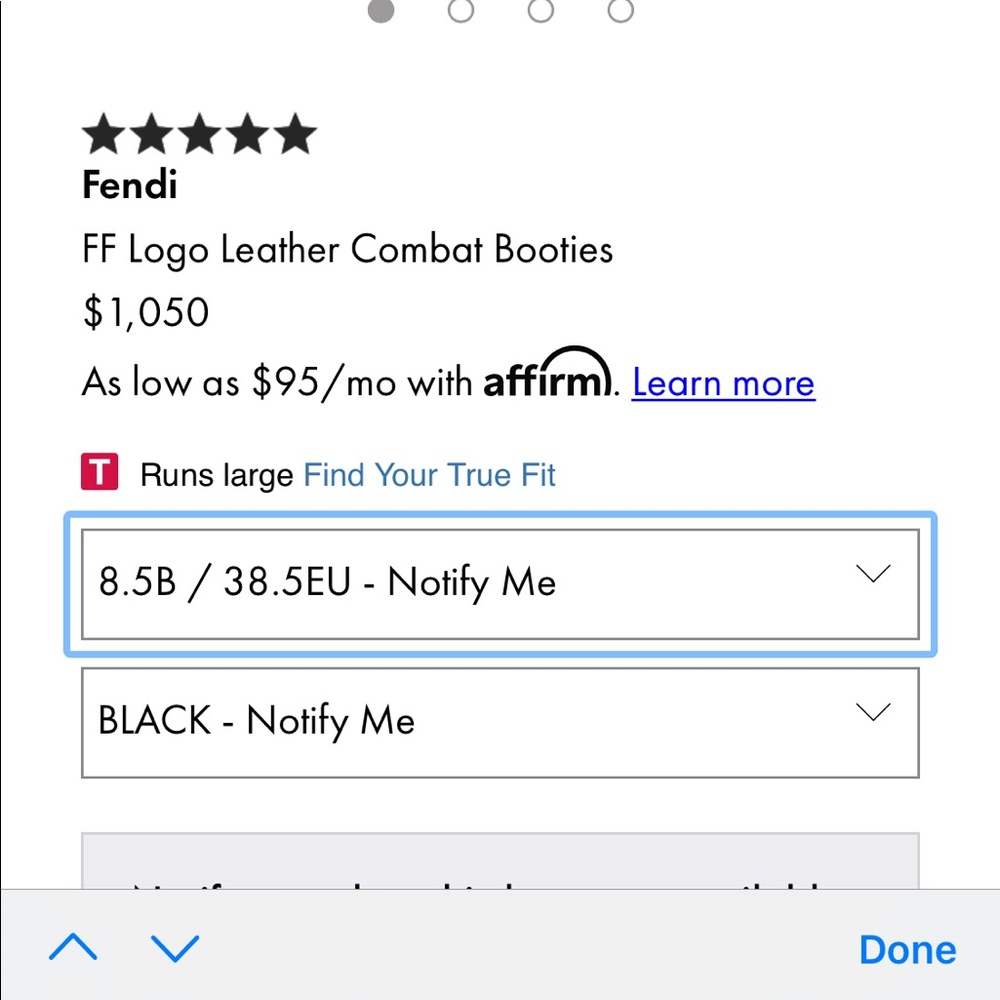Select the third carousel dot
The width and height of the screenshot is (1000, 1000).
pos(540,12)
